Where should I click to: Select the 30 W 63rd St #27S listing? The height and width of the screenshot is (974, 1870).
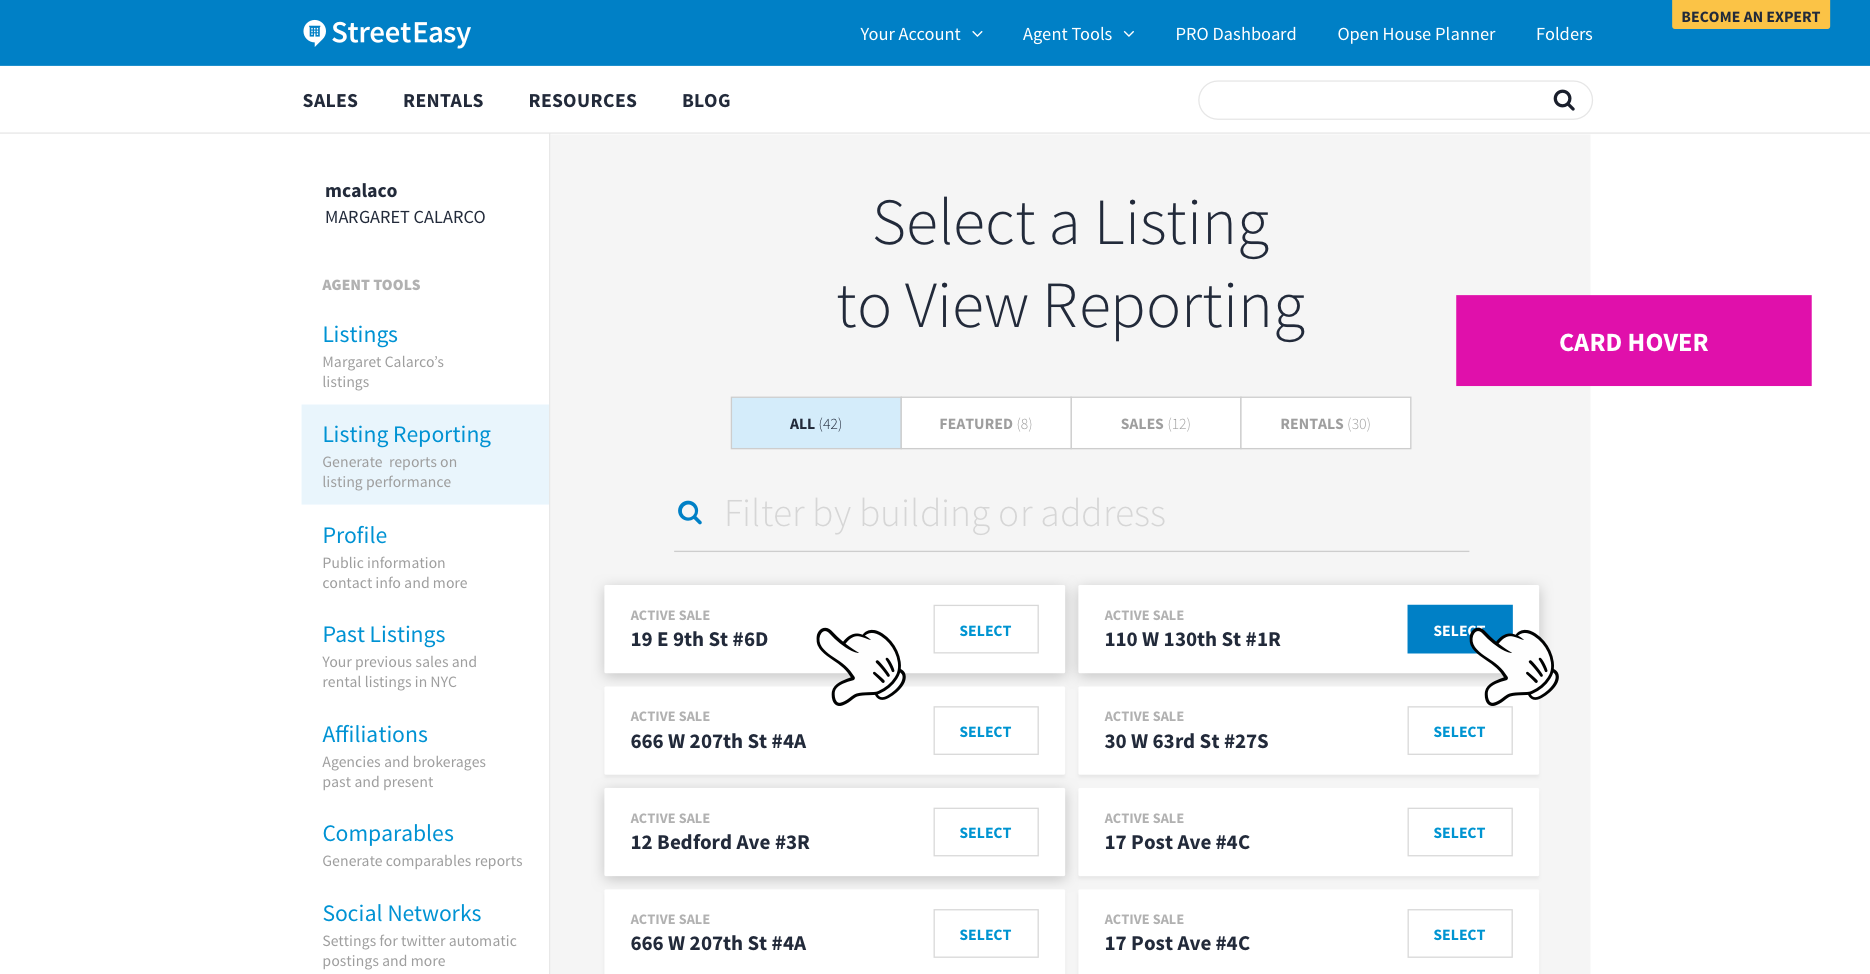(x=1460, y=731)
